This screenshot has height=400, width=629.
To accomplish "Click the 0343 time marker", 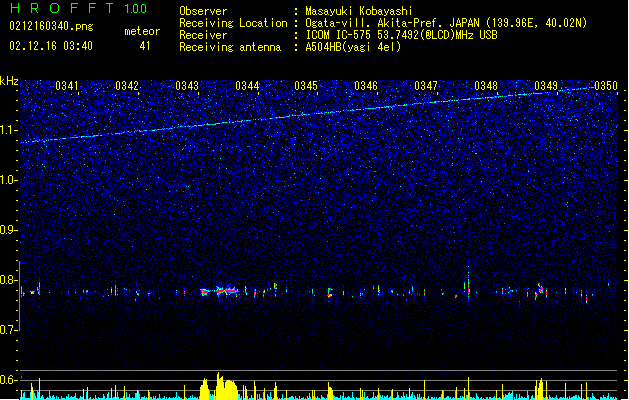I will pos(187,86).
